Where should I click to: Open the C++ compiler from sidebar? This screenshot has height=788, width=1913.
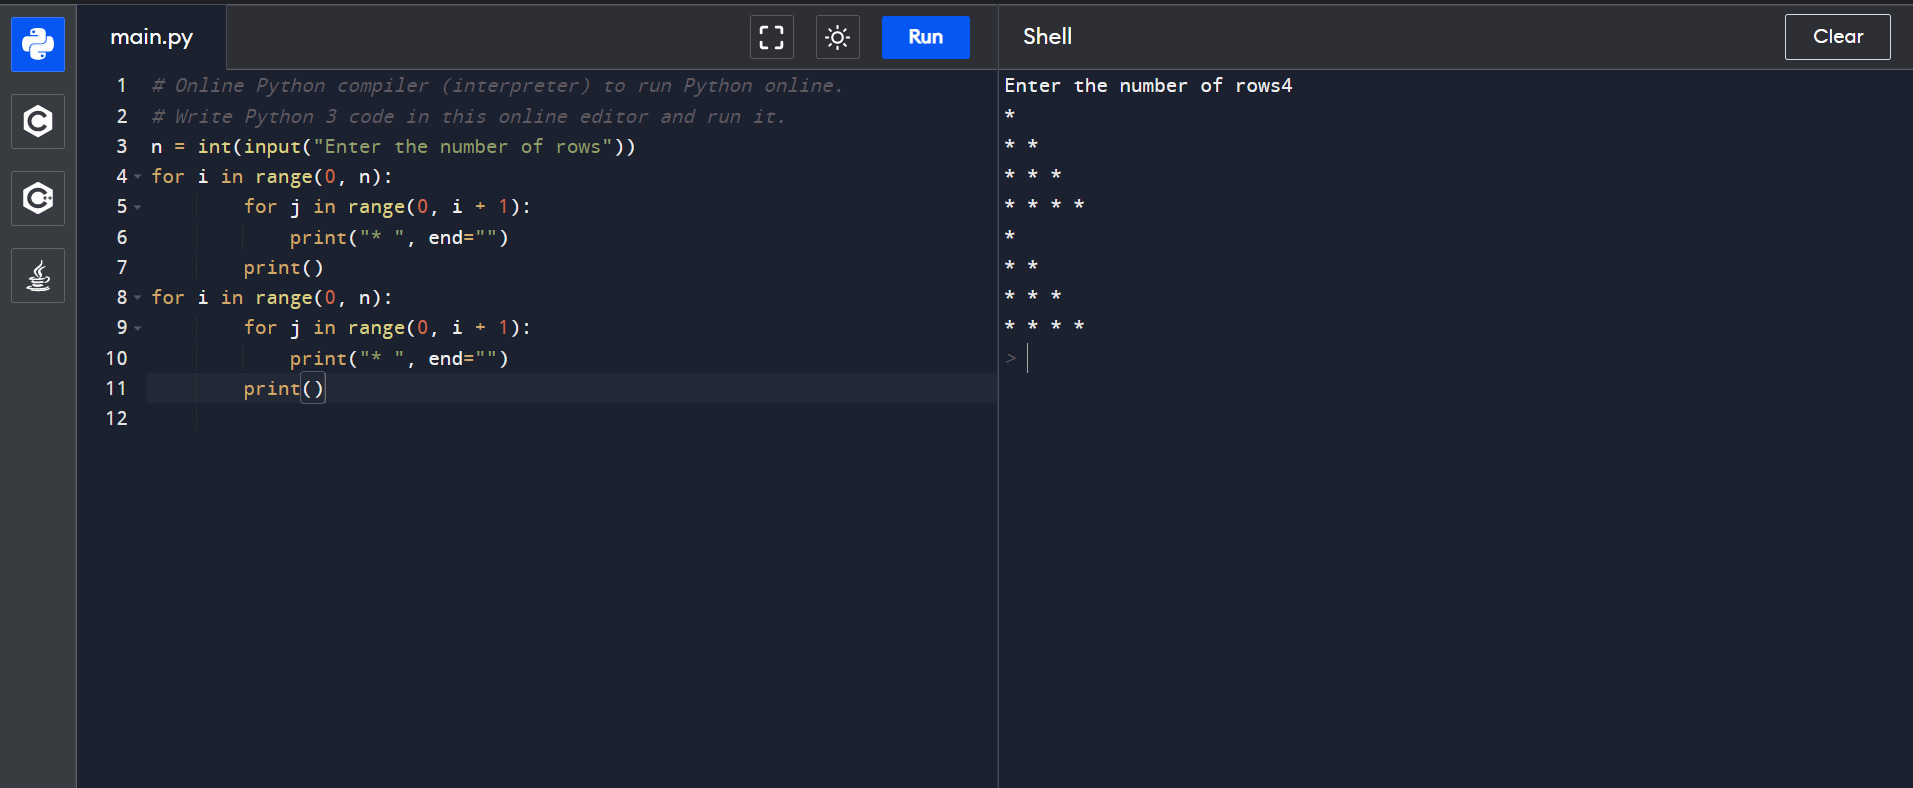[x=38, y=198]
